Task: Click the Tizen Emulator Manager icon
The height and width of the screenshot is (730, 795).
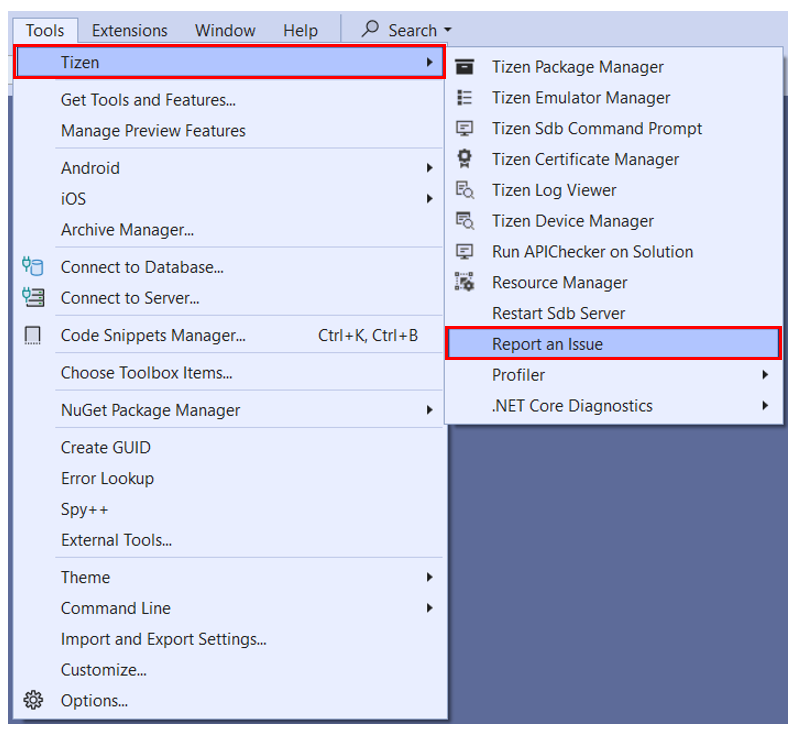Action: [x=464, y=98]
